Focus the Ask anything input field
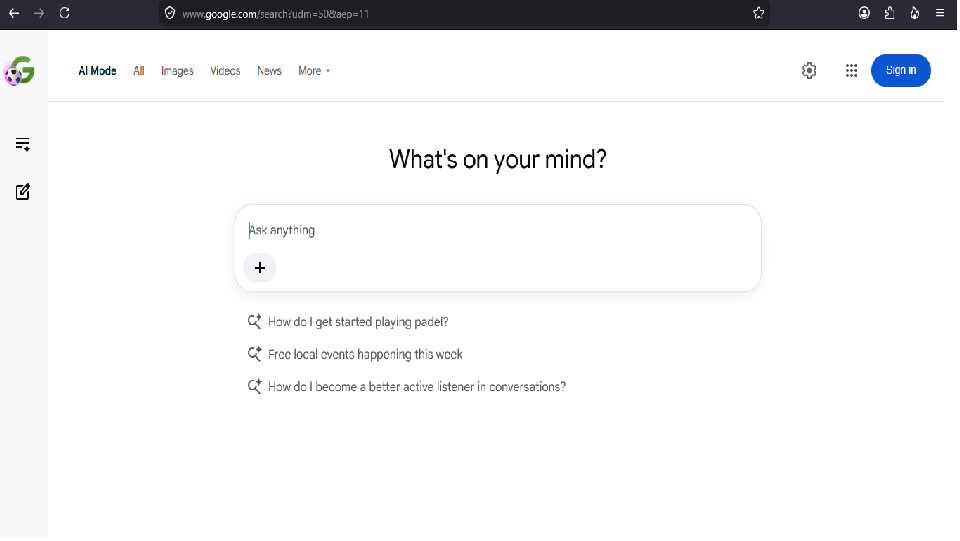This screenshot has height=541, width=960. [x=497, y=230]
